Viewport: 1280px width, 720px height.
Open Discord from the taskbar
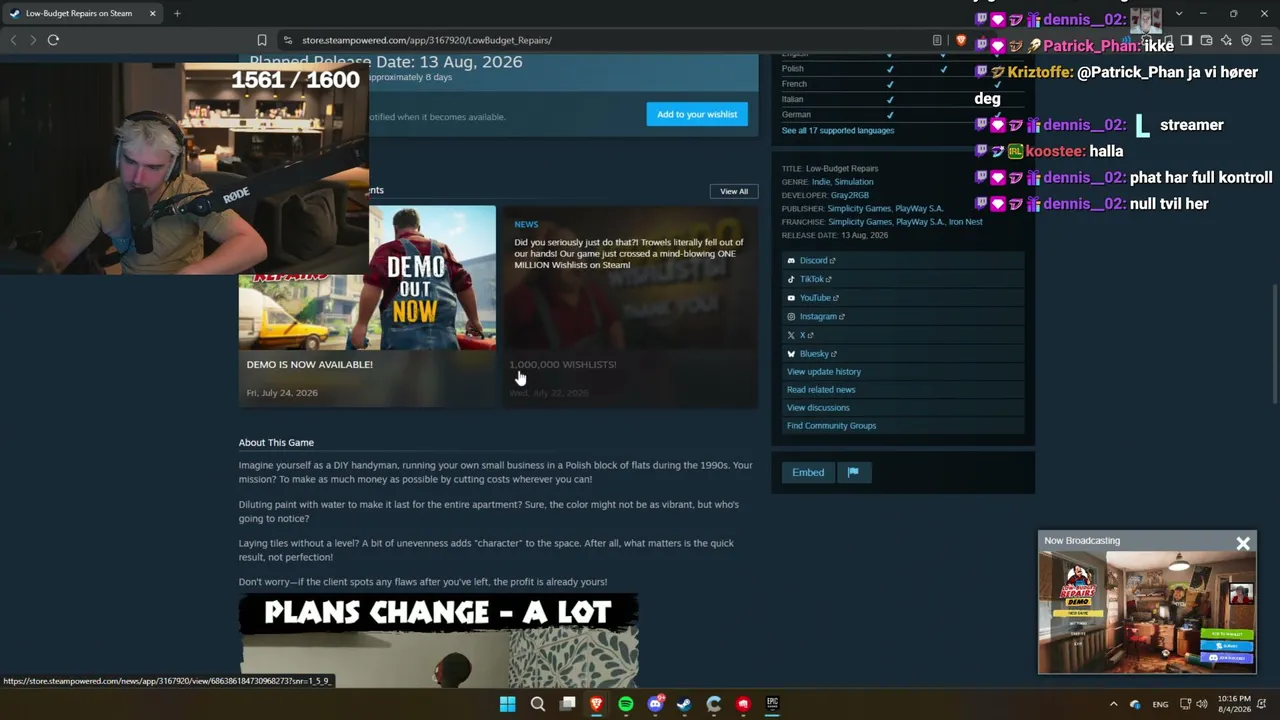tap(655, 704)
